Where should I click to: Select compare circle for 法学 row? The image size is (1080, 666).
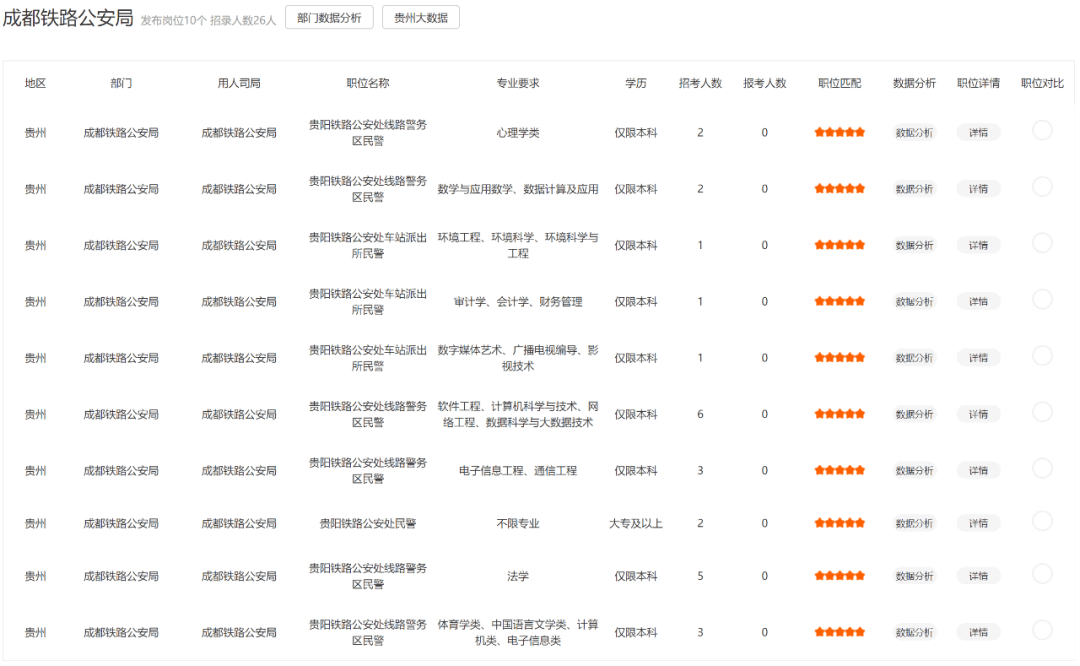point(1042,574)
